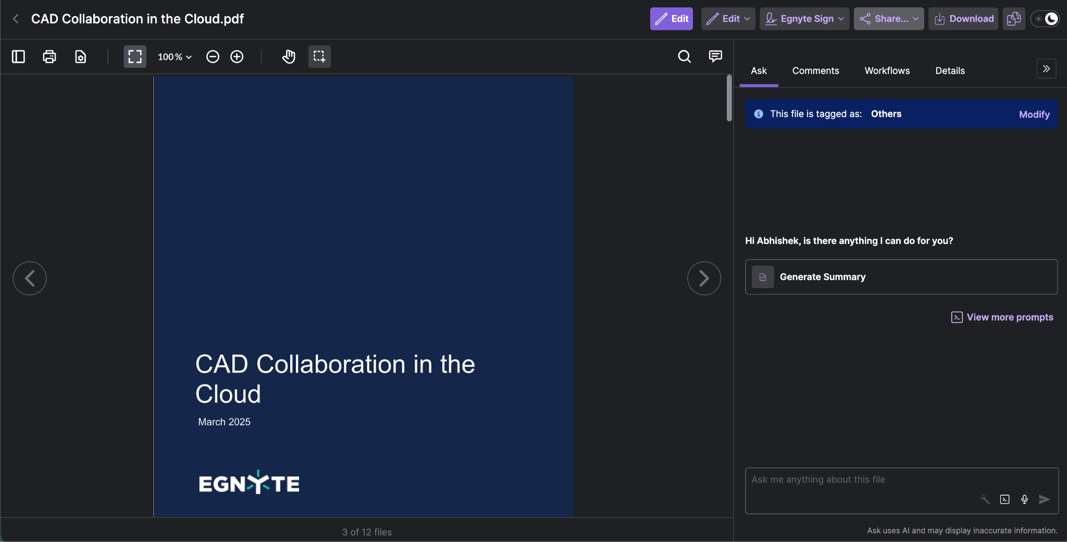Open search with magnifier icon
Viewport: 1067px width, 542px height.
(x=685, y=57)
